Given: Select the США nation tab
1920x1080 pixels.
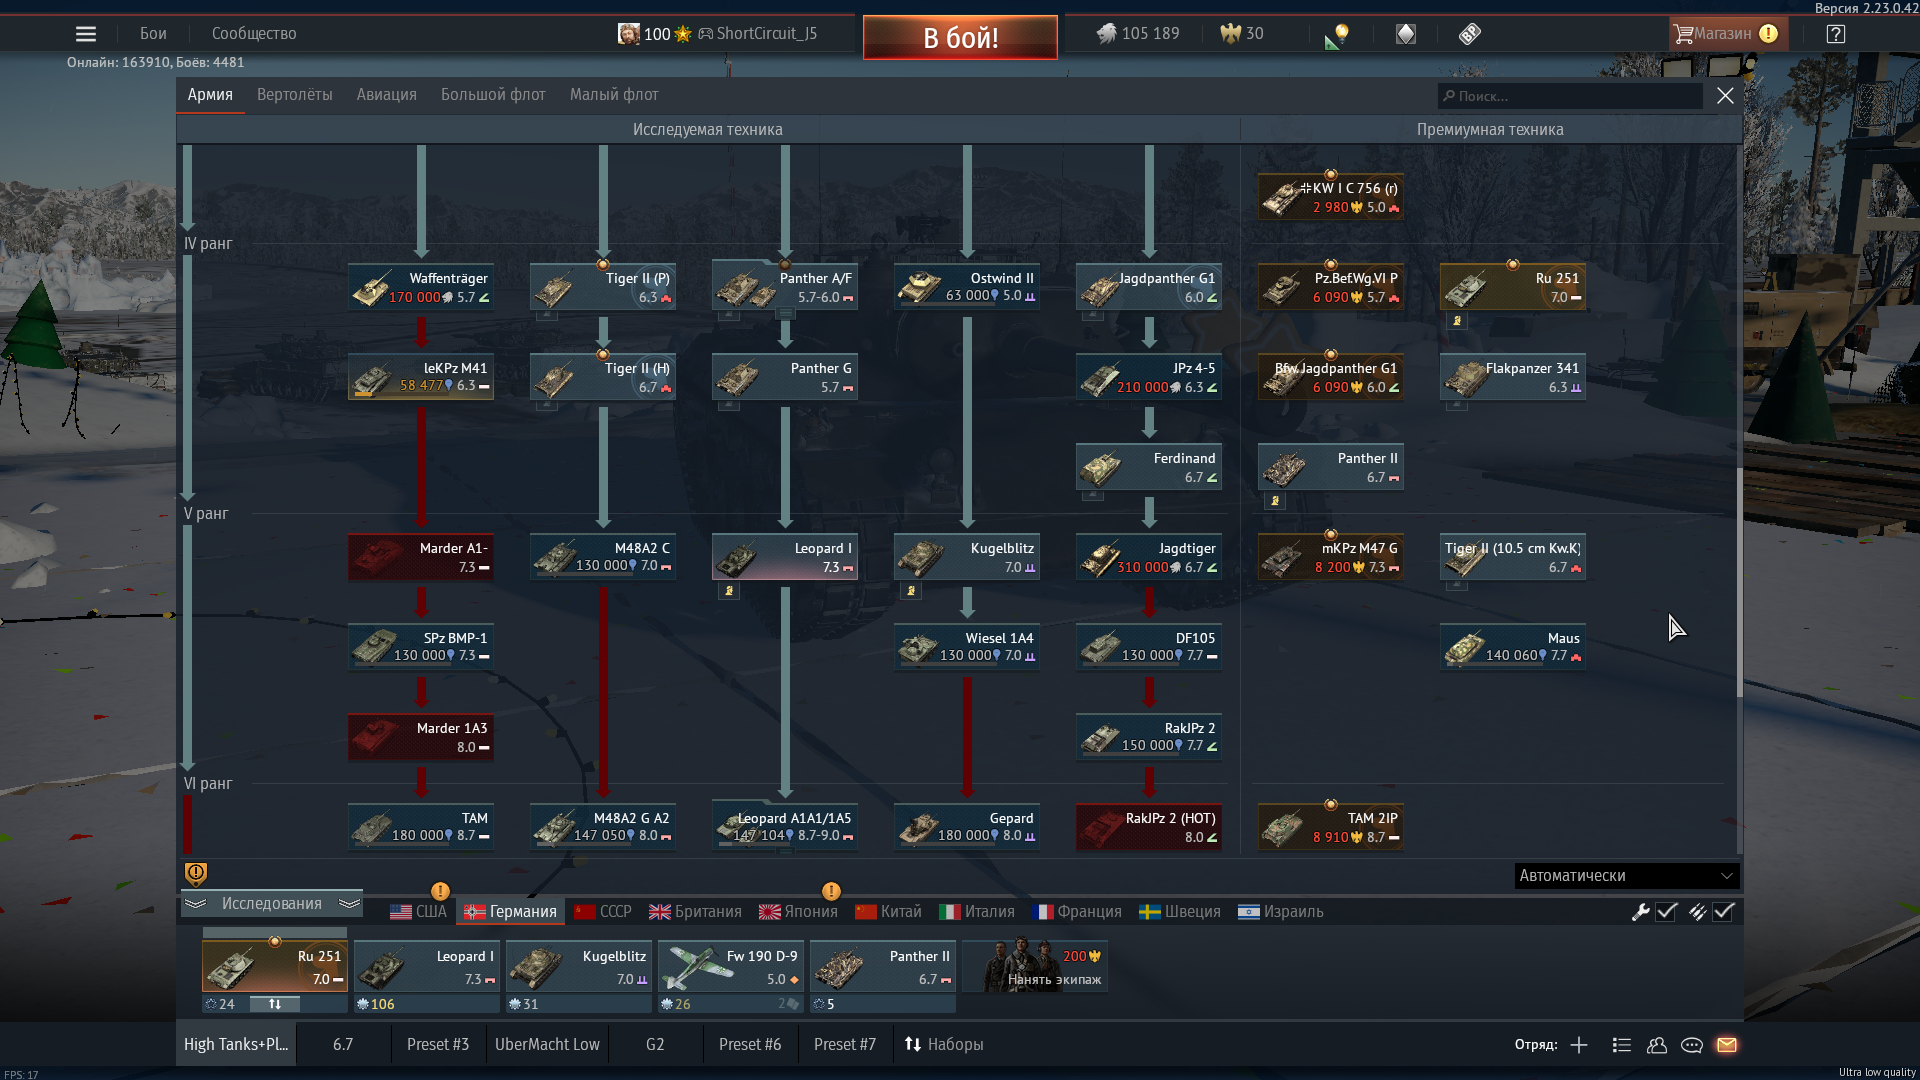Looking at the screenshot, I should click(x=418, y=912).
